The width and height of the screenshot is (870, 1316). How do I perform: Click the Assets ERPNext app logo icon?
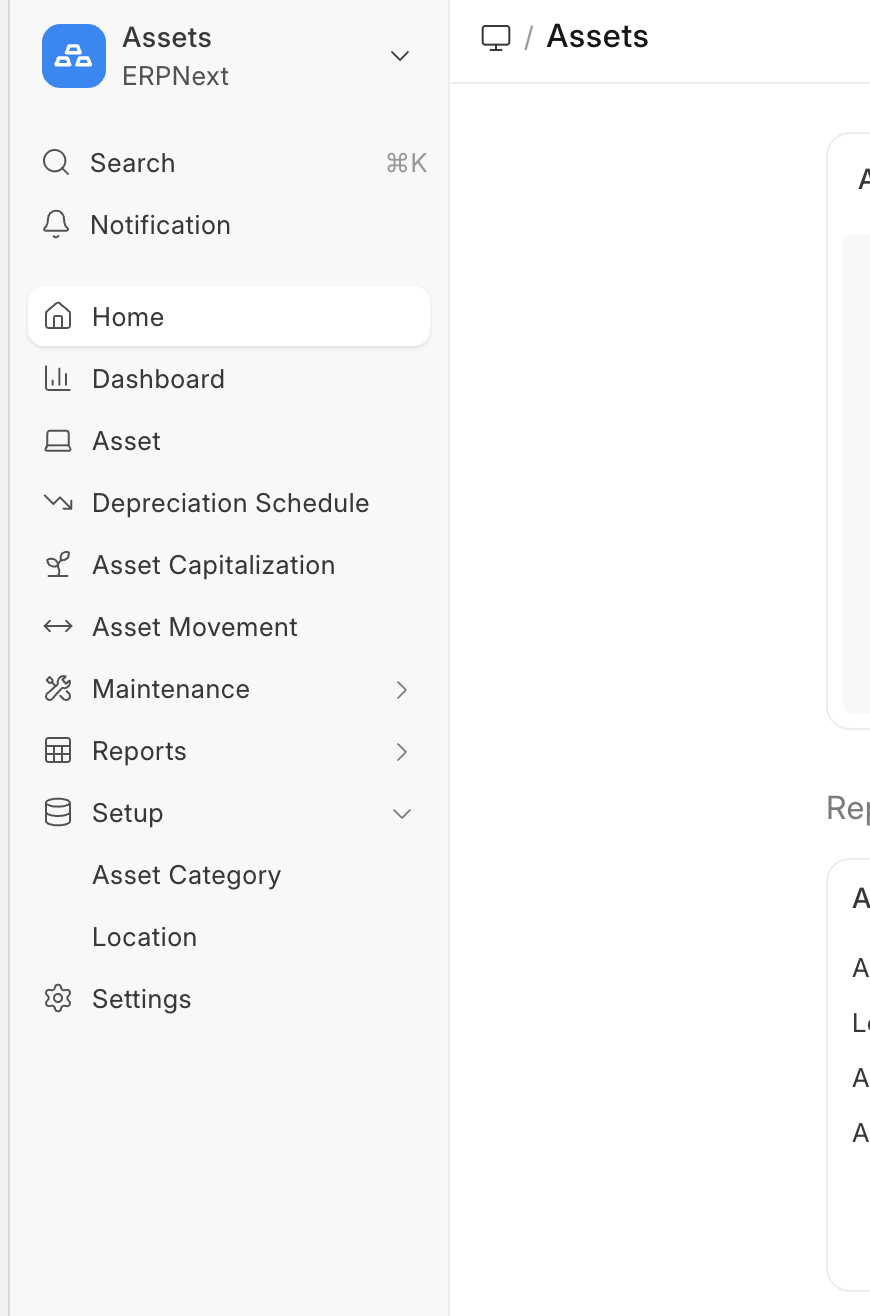coord(74,56)
